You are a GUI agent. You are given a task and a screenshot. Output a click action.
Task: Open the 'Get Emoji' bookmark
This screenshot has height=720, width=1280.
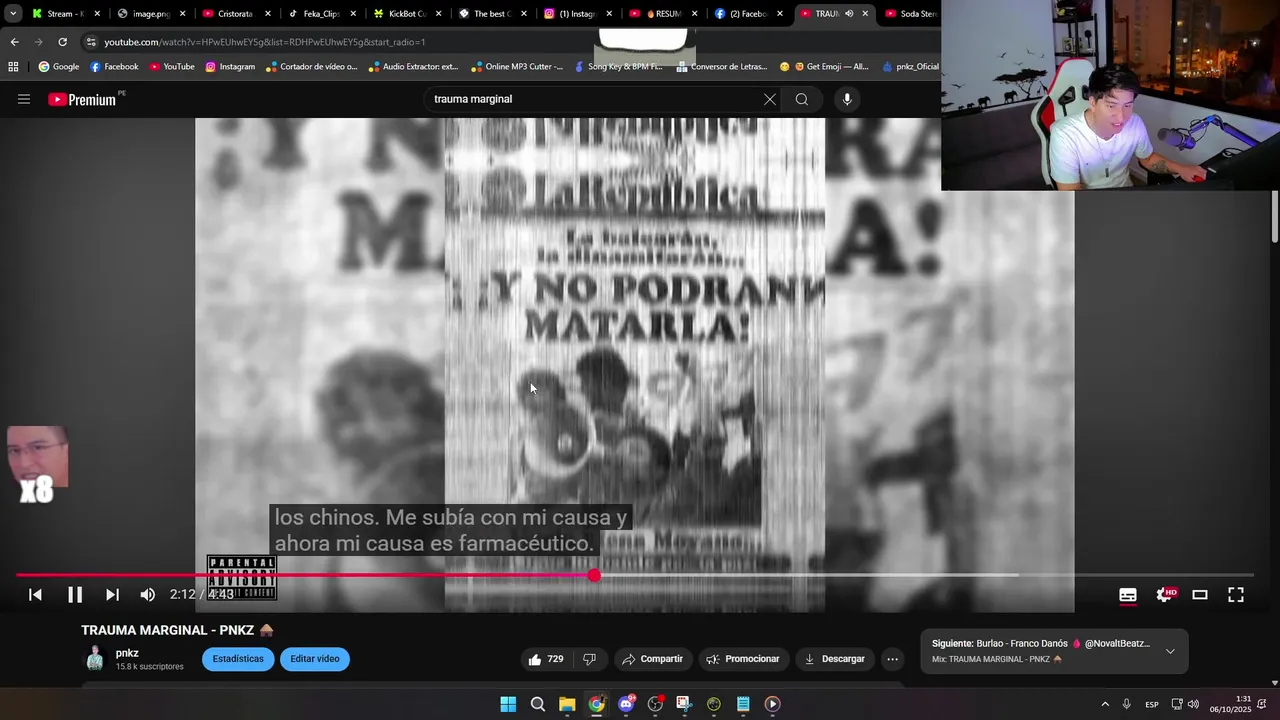click(823, 67)
